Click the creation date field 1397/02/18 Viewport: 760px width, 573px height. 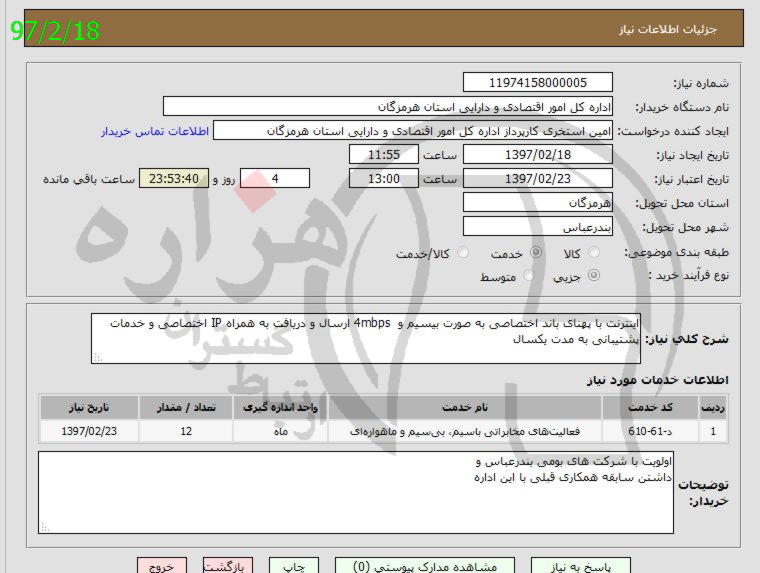coord(538,155)
